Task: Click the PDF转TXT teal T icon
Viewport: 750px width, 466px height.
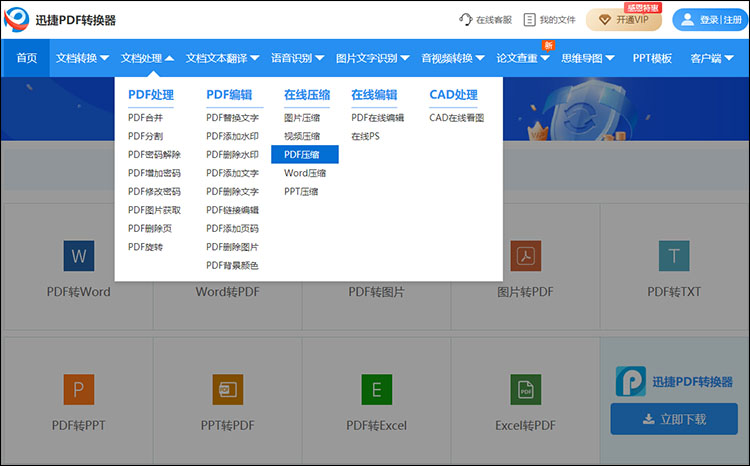Action: 674,256
